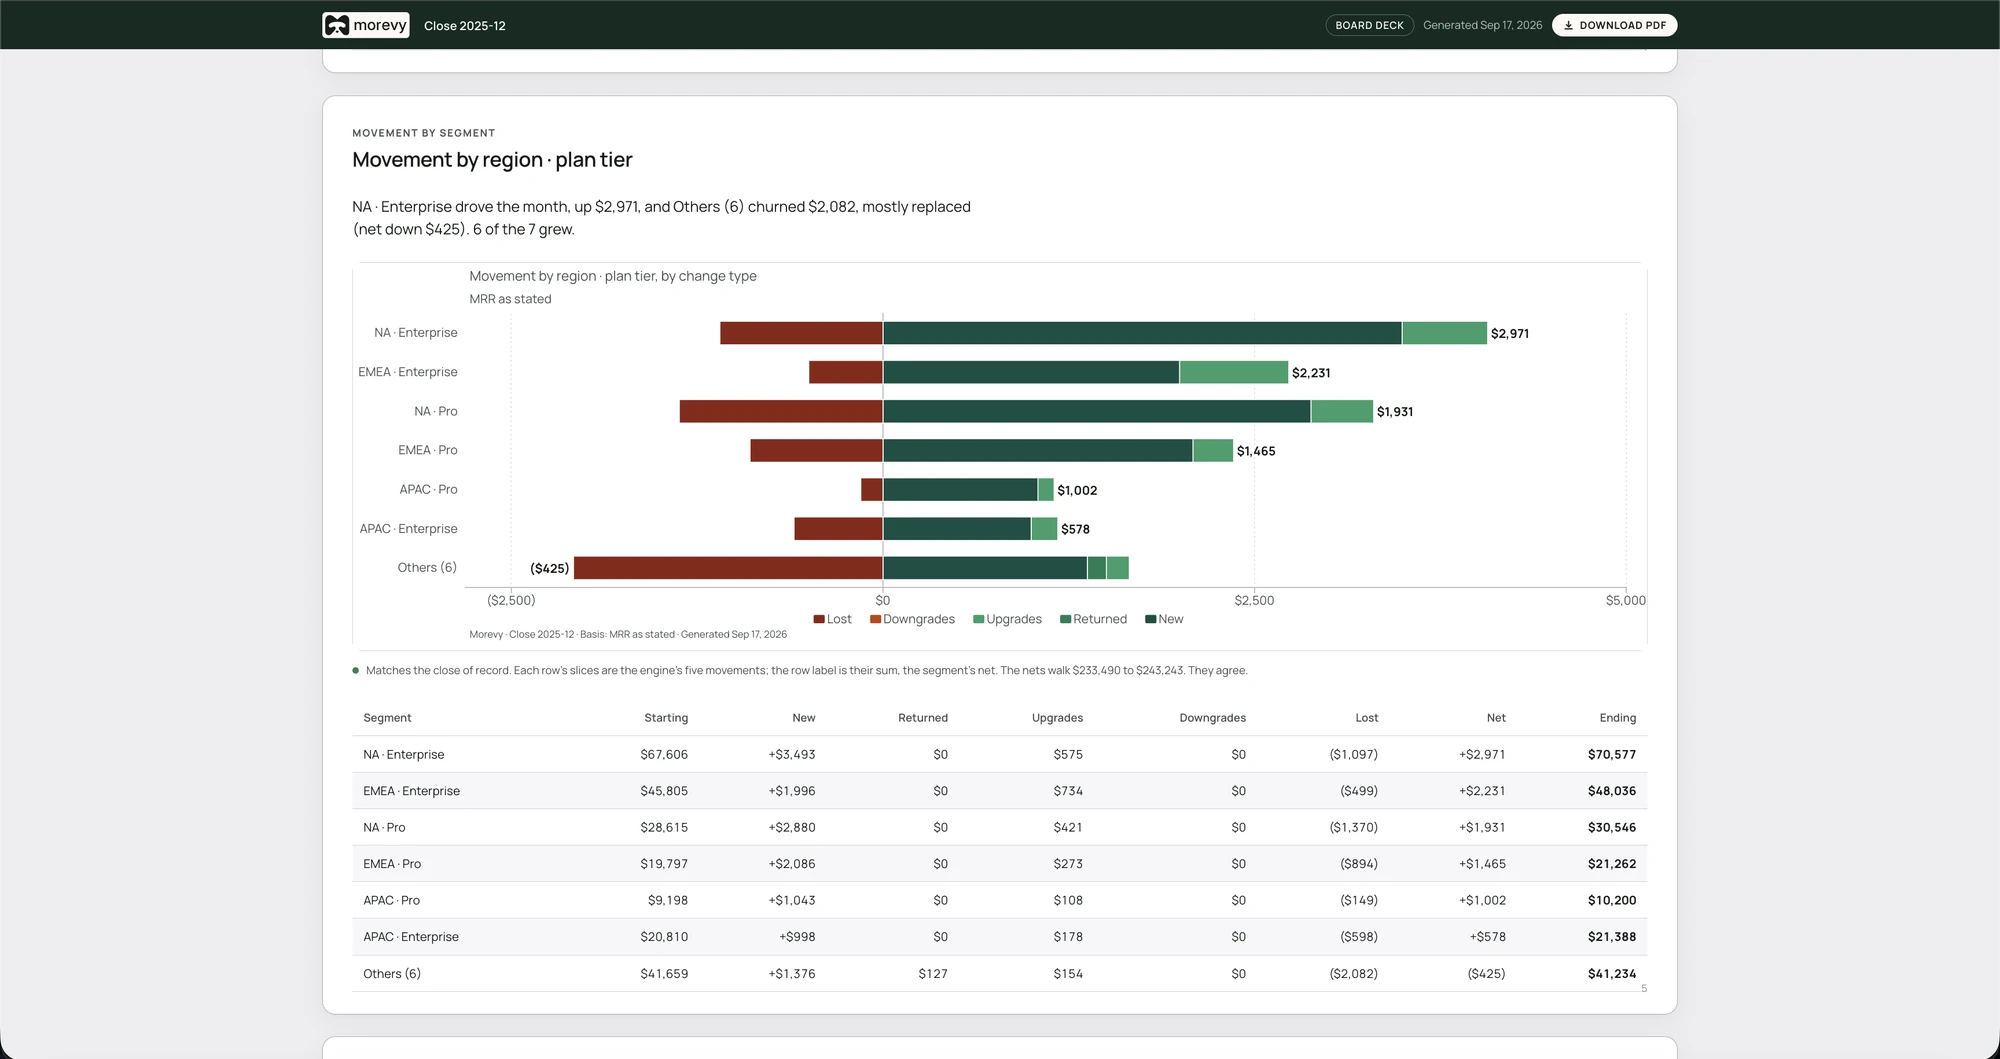The width and height of the screenshot is (2000, 1059).
Task: Click the Downgrades legend color swatch
Action: (875, 619)
